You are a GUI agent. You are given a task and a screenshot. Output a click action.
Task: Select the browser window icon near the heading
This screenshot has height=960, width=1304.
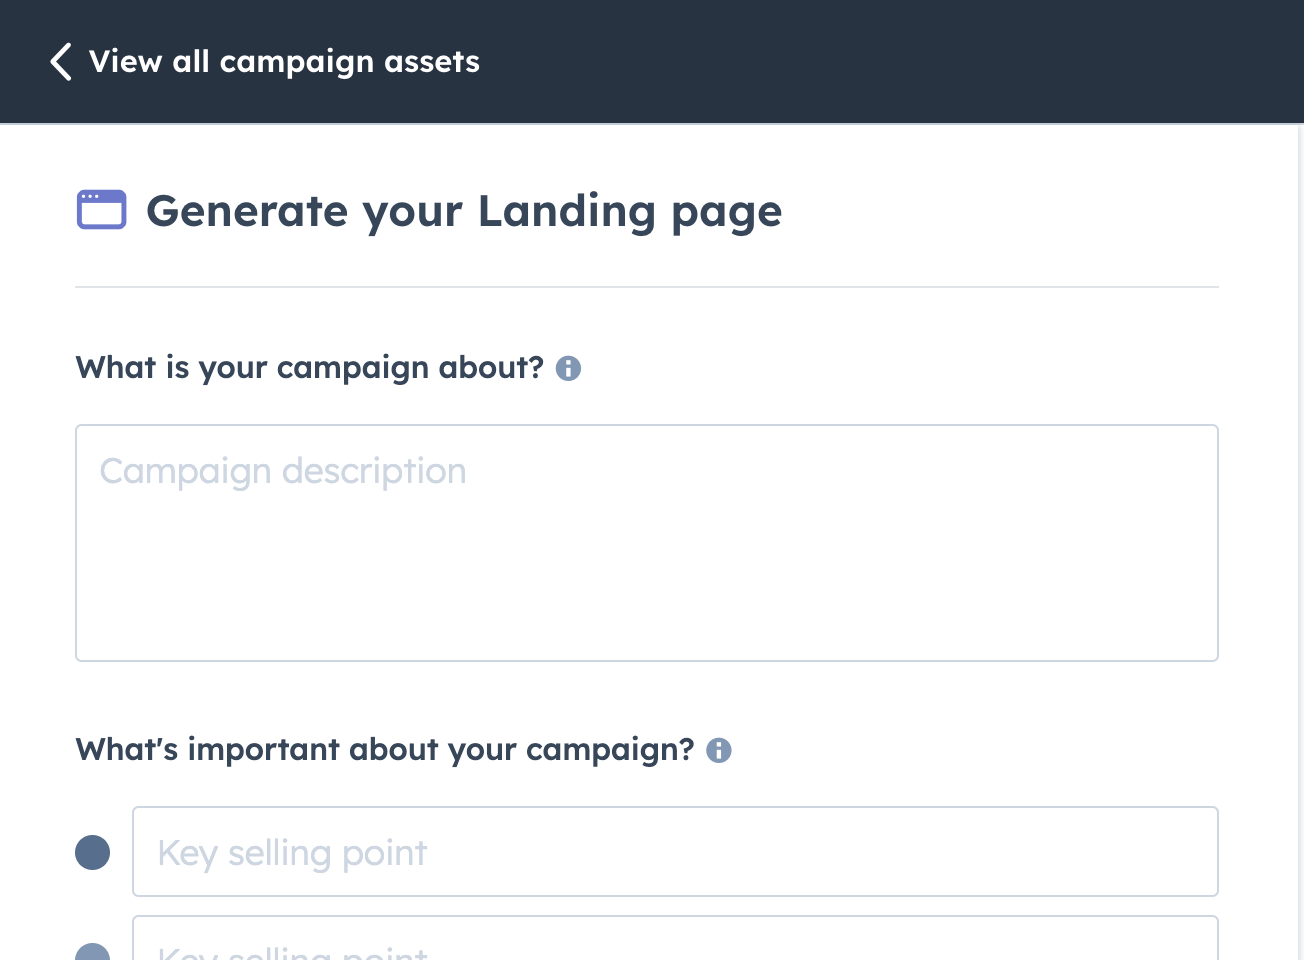101,210
